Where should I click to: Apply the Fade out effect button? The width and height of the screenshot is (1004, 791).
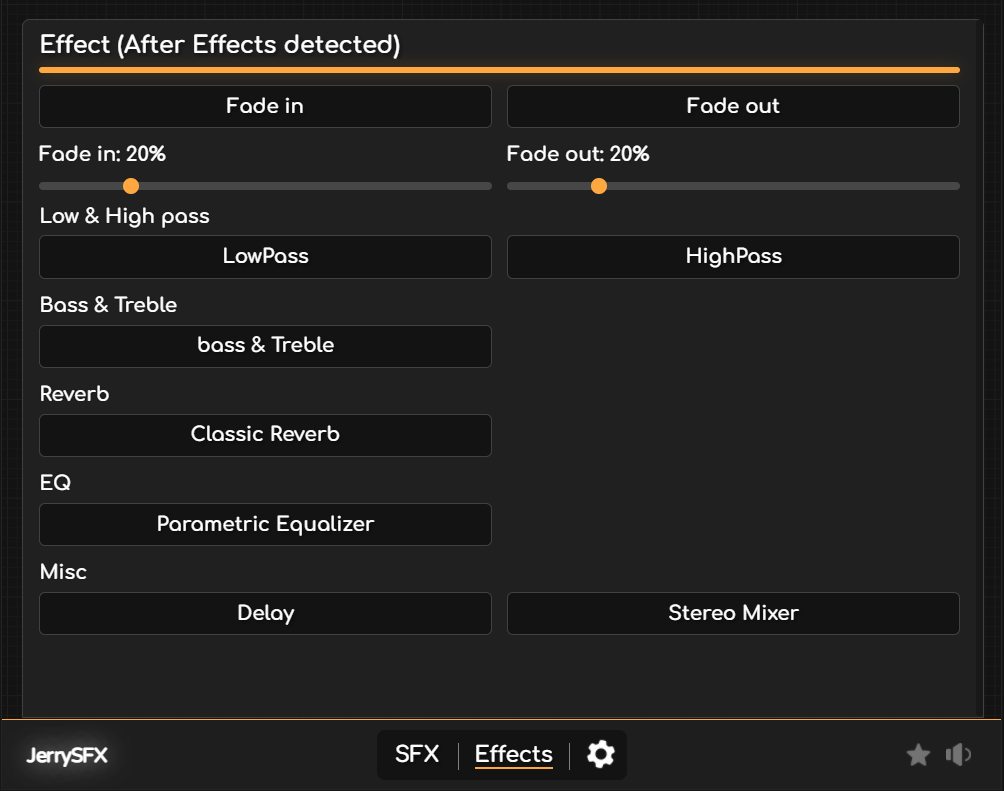click(733, 106)
